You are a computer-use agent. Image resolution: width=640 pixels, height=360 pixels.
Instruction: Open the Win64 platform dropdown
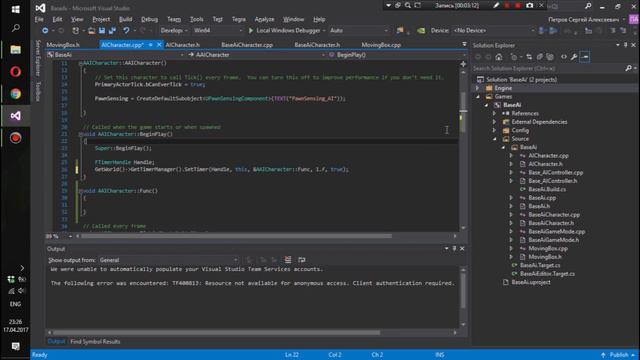coord(218,31)
